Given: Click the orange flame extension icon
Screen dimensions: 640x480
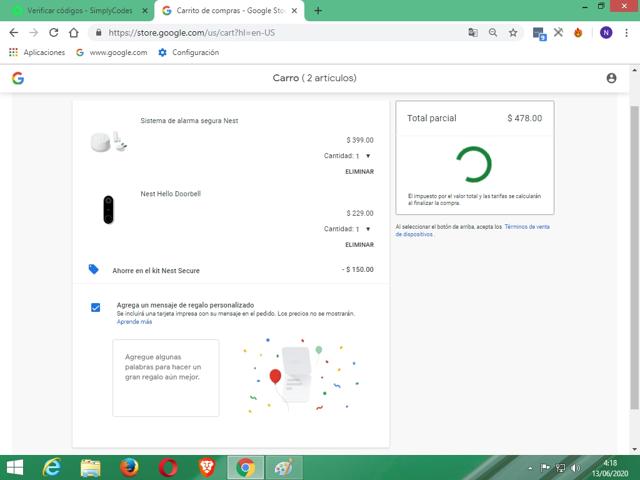Looking at the screenshot, I should (x=578, y=33).
